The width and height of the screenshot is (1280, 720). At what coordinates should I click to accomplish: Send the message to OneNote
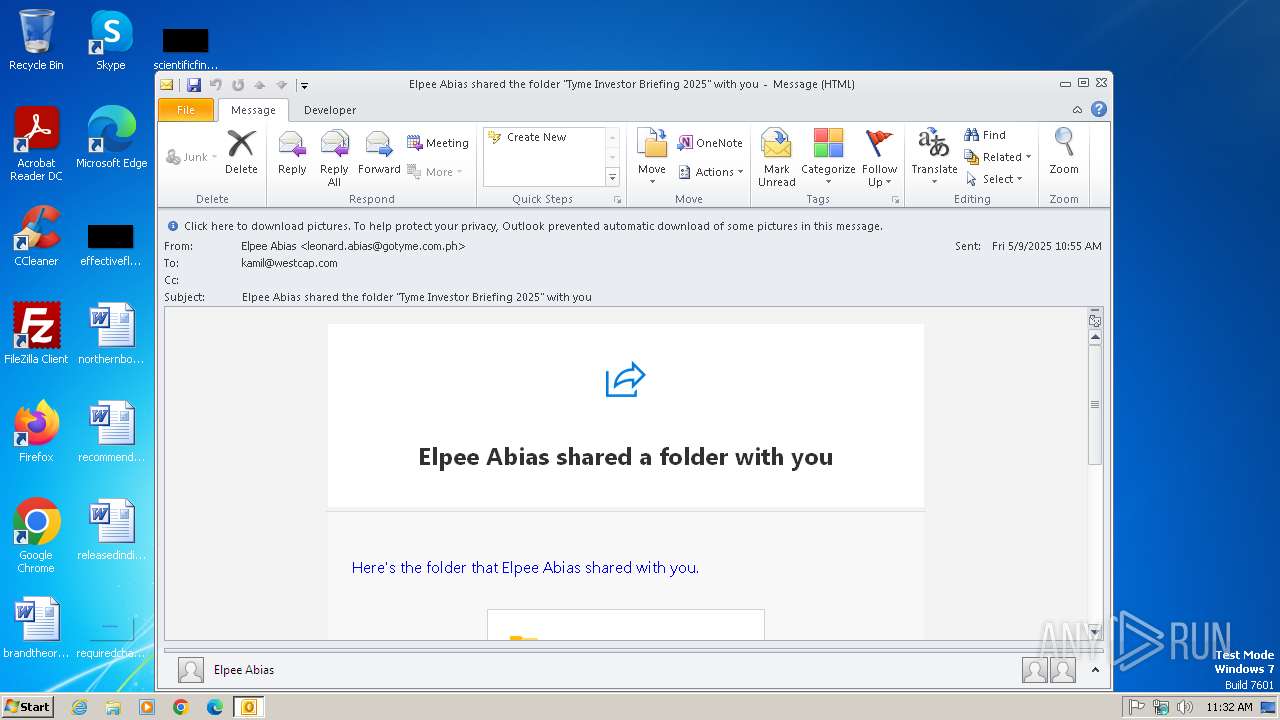pyautogui.click(x=710, y=143)
